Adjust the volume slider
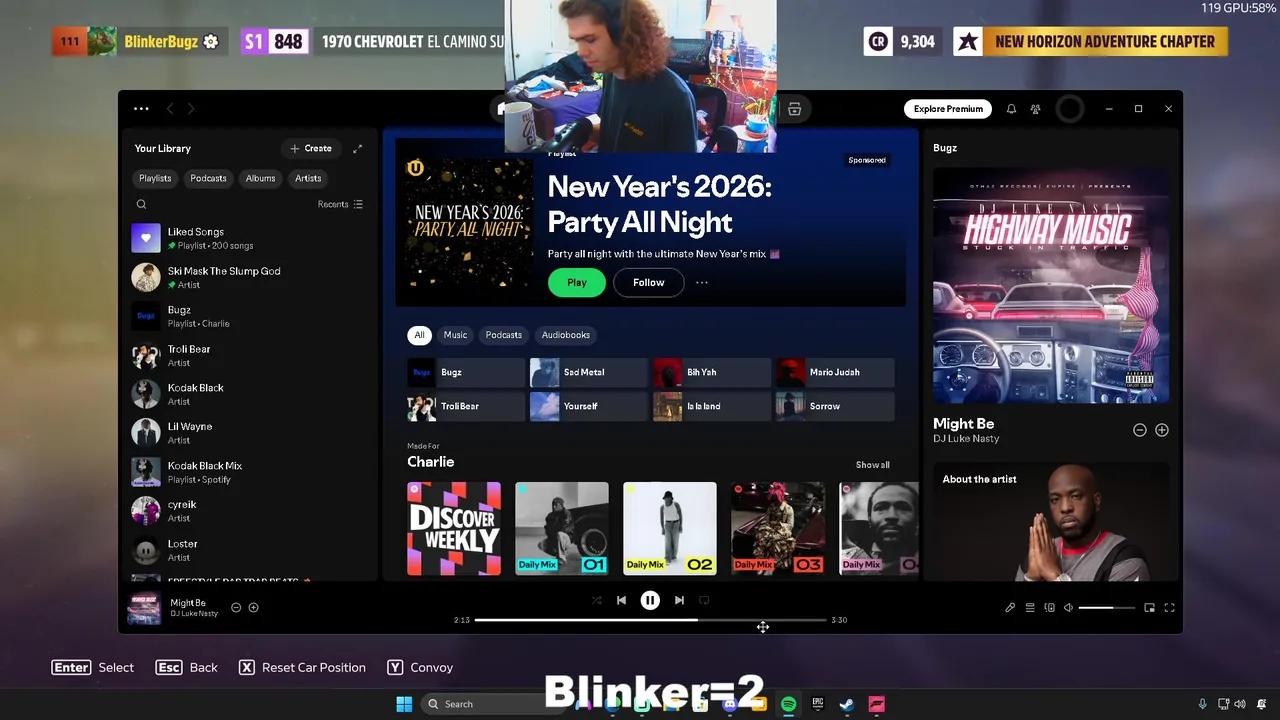The image size is (1280, 720). [1107, 607]
